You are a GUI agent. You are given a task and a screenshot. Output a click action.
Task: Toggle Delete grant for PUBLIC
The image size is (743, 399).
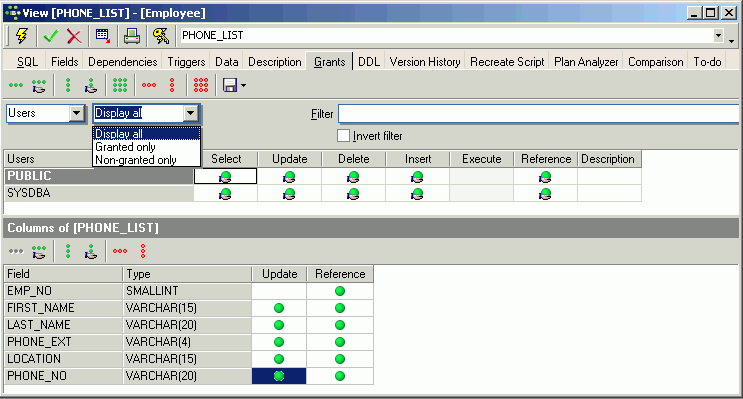point(353,176)
